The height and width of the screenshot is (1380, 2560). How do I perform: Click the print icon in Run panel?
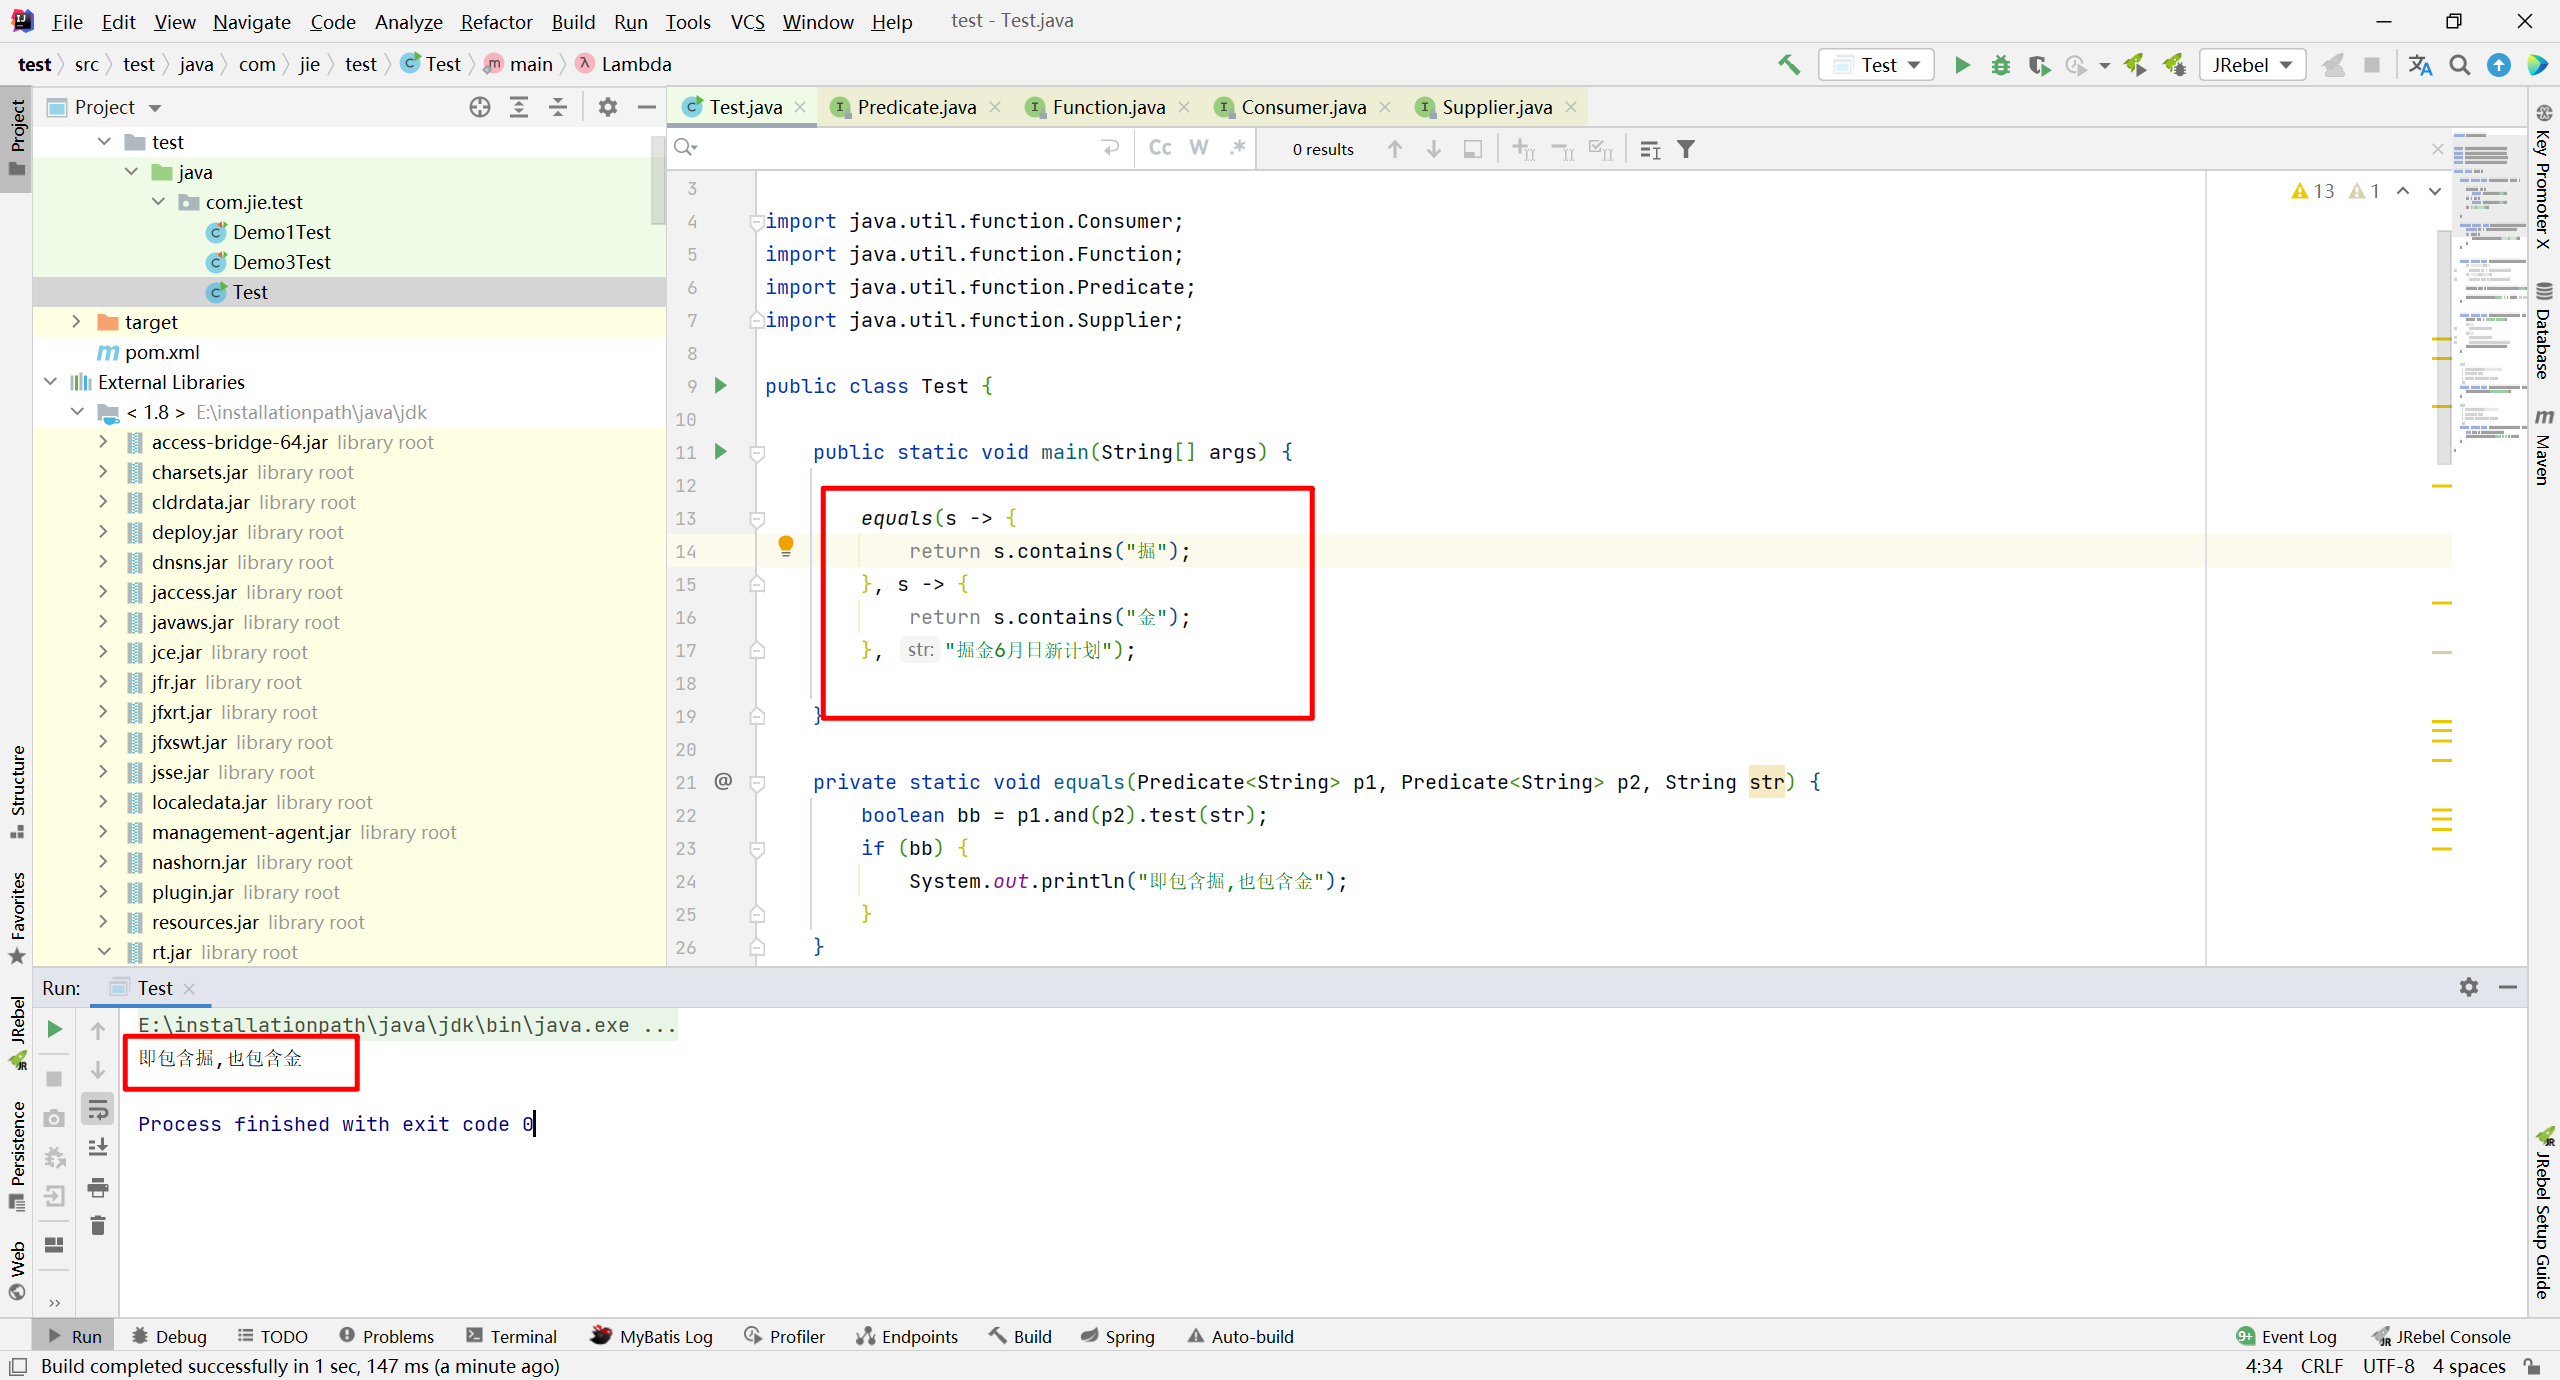click(x=98, y=1187)
